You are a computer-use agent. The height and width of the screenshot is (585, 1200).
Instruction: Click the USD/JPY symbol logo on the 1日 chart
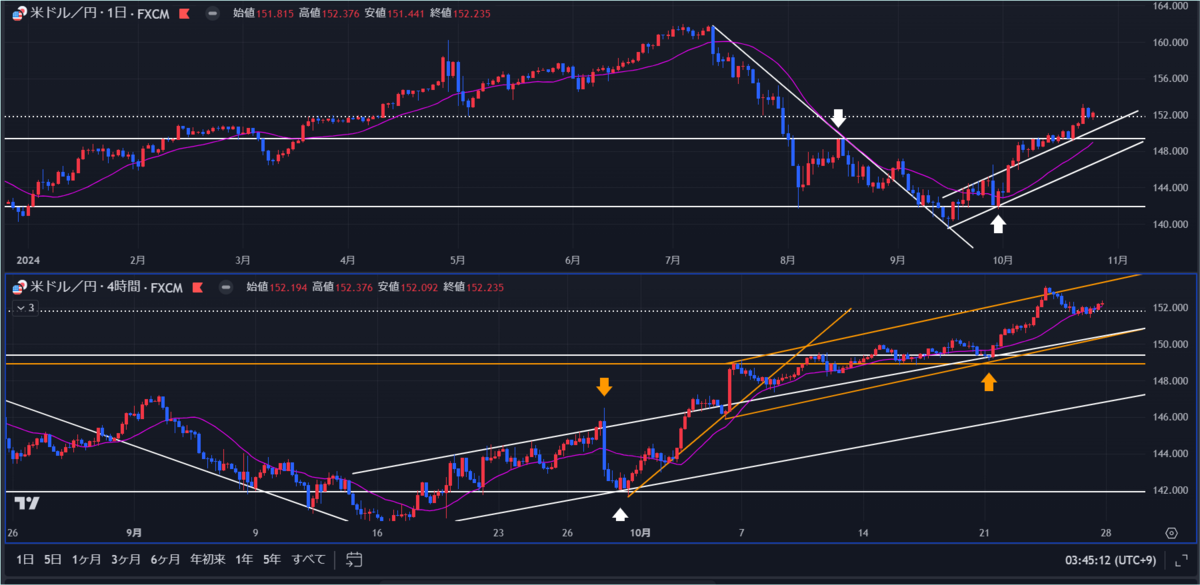tap(19, 13)
